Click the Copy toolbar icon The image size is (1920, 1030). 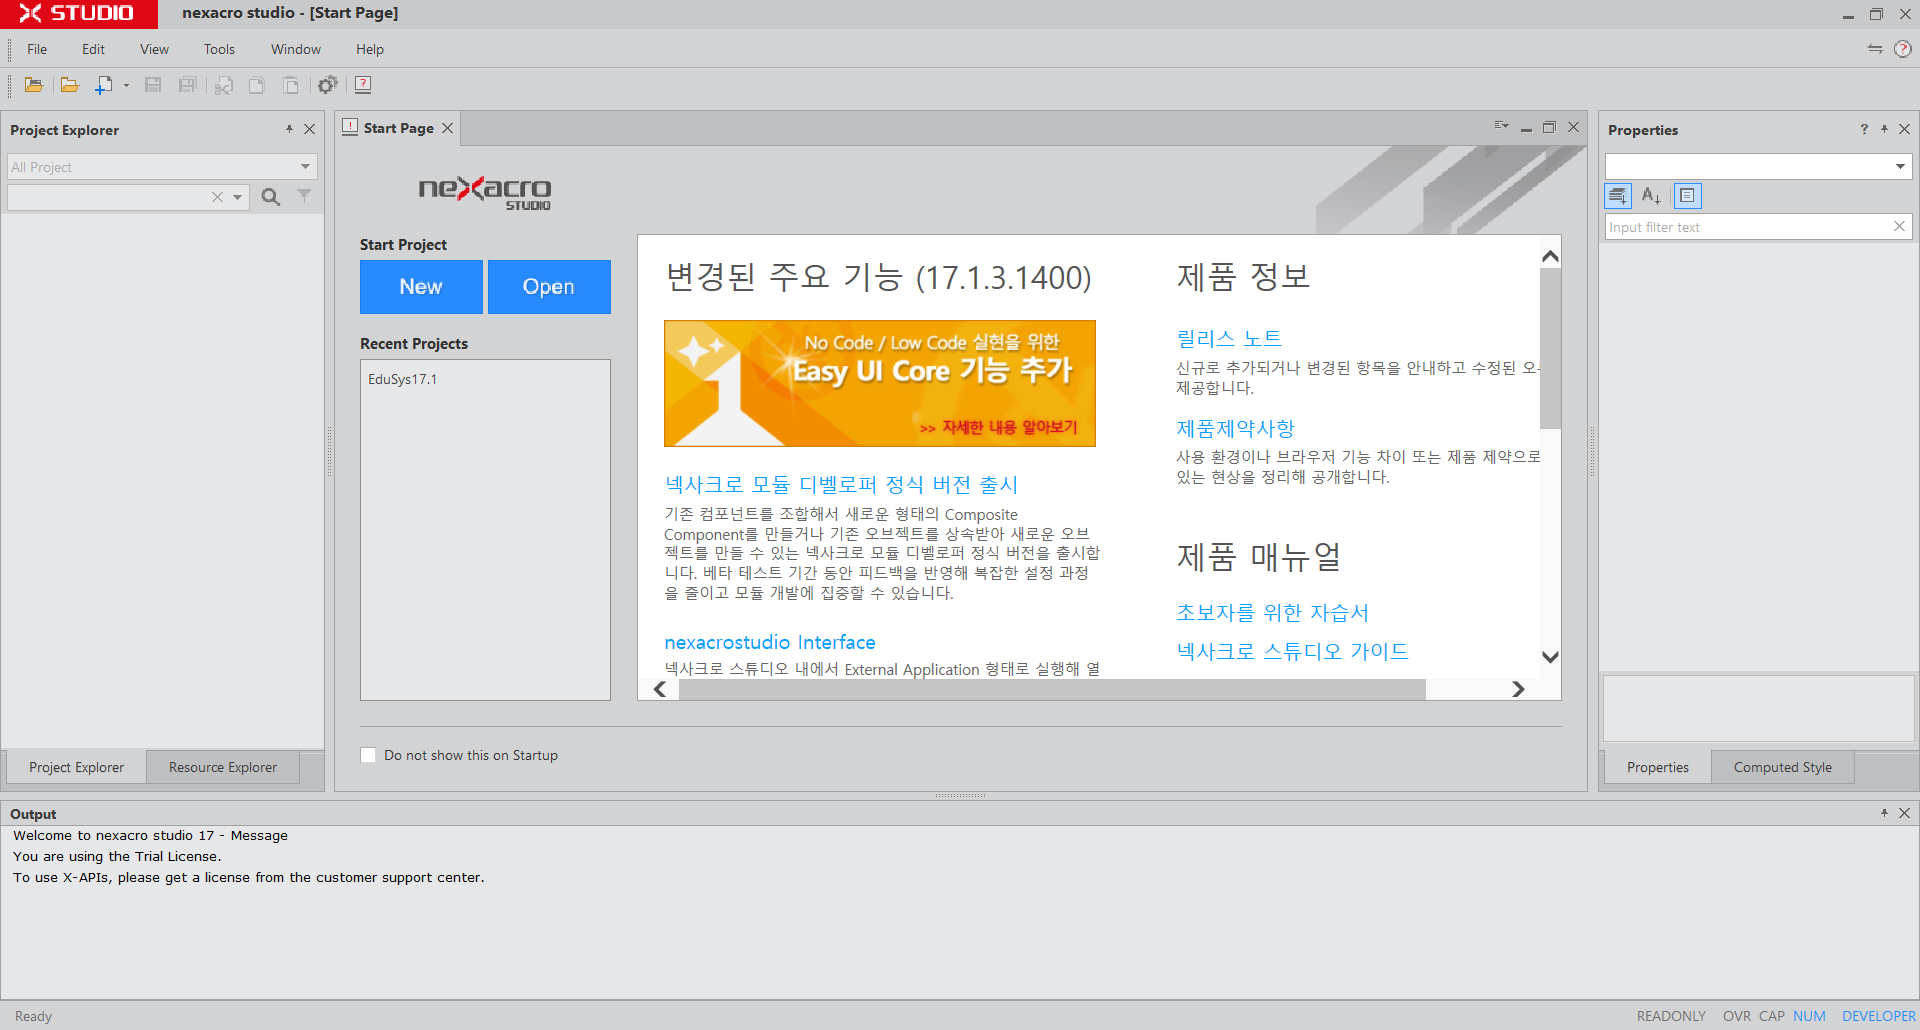pyautogui.click(x=257, y=85)
